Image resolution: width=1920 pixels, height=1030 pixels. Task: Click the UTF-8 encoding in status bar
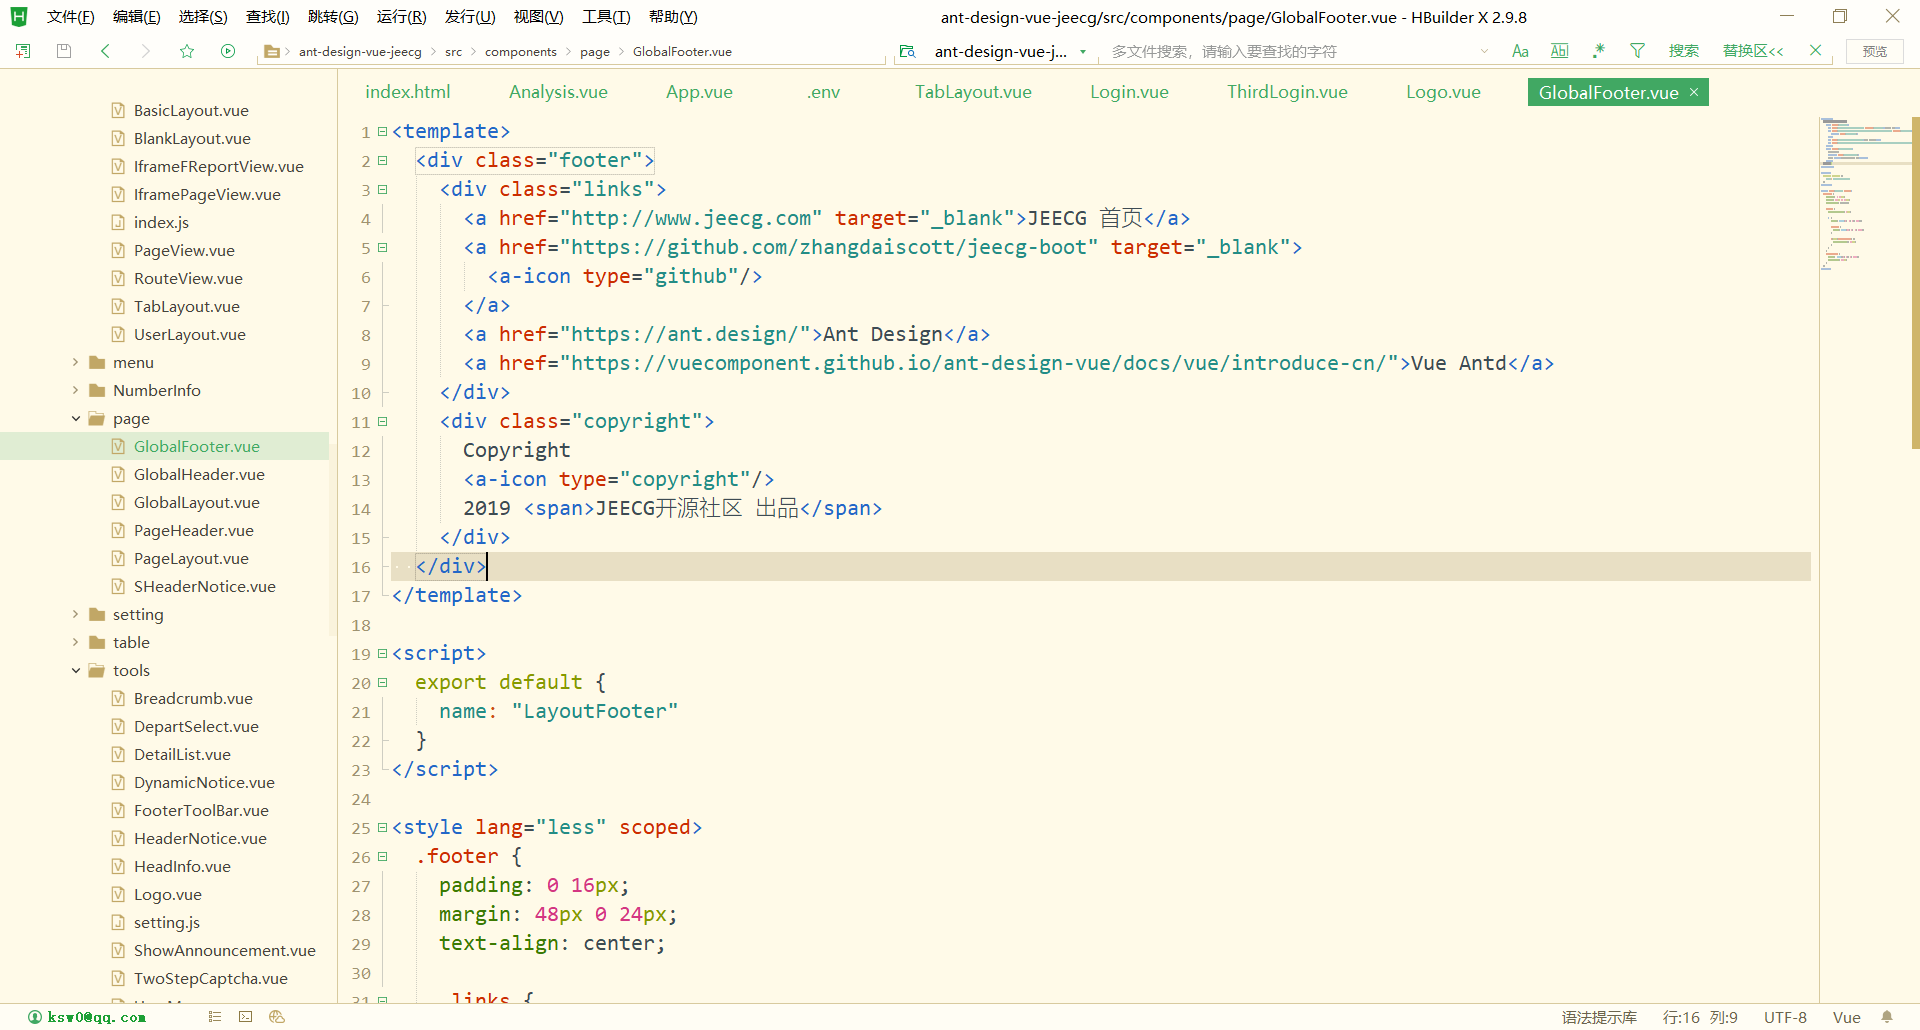(x=1785, y=1017)
